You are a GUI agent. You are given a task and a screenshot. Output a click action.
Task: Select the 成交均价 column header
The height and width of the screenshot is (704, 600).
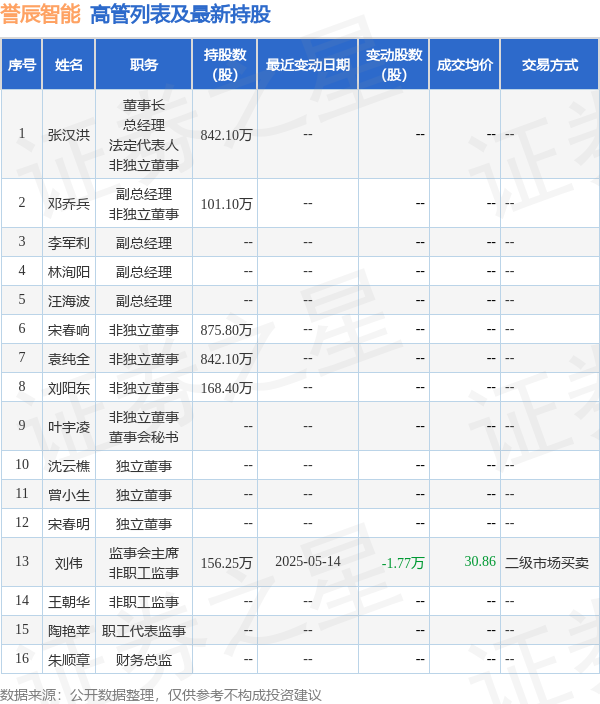tap(465, 65)
